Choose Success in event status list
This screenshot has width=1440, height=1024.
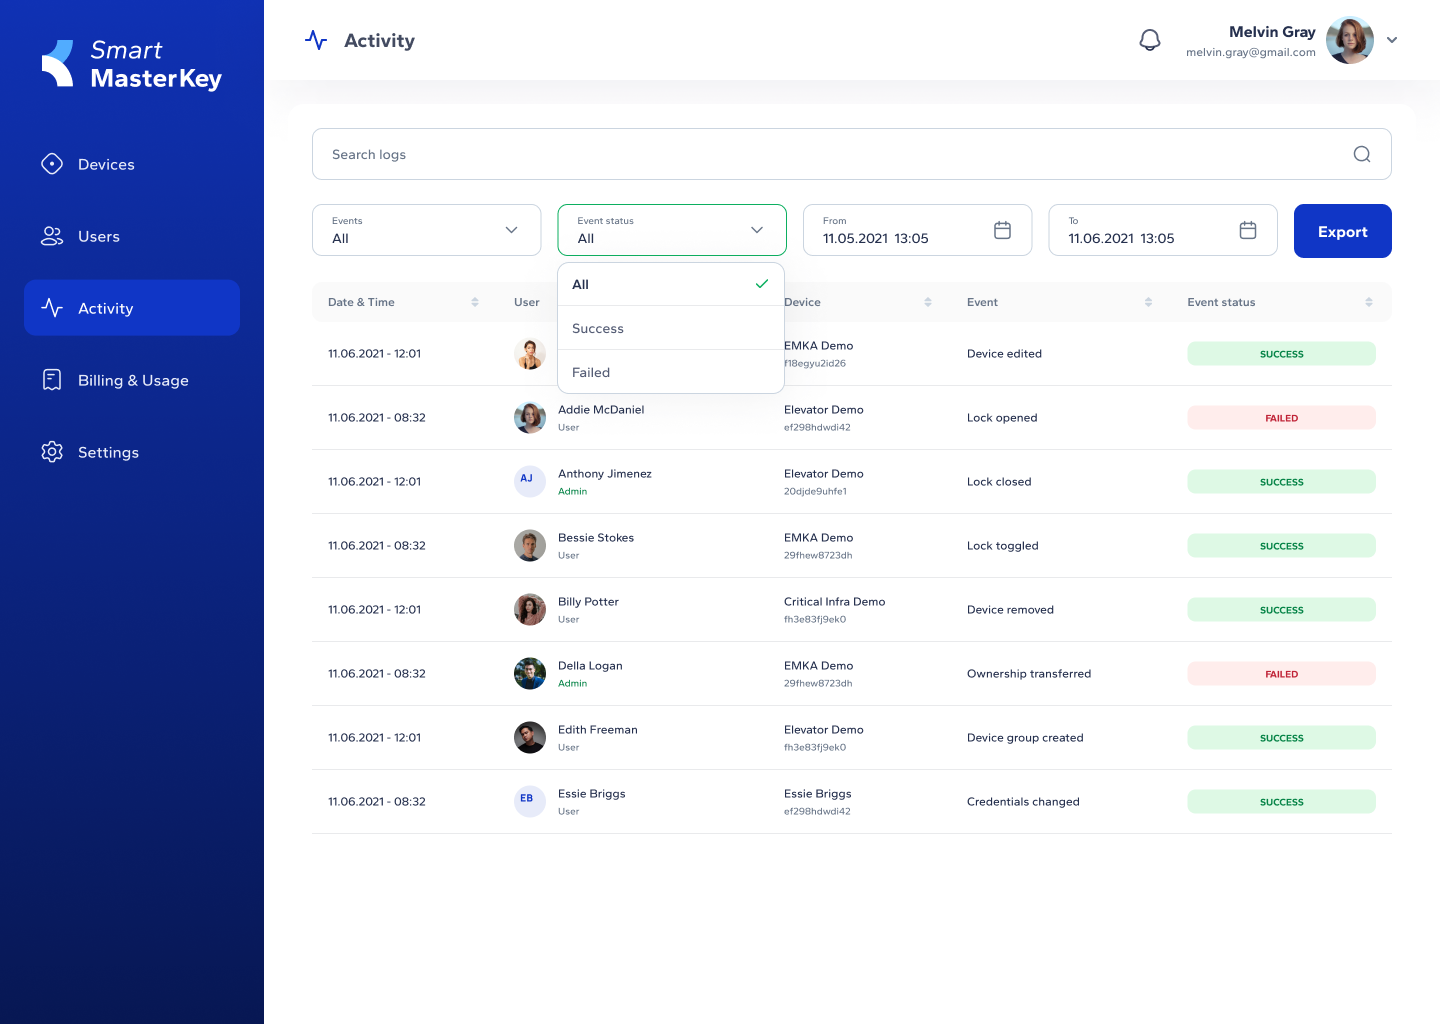click(670, 328)
